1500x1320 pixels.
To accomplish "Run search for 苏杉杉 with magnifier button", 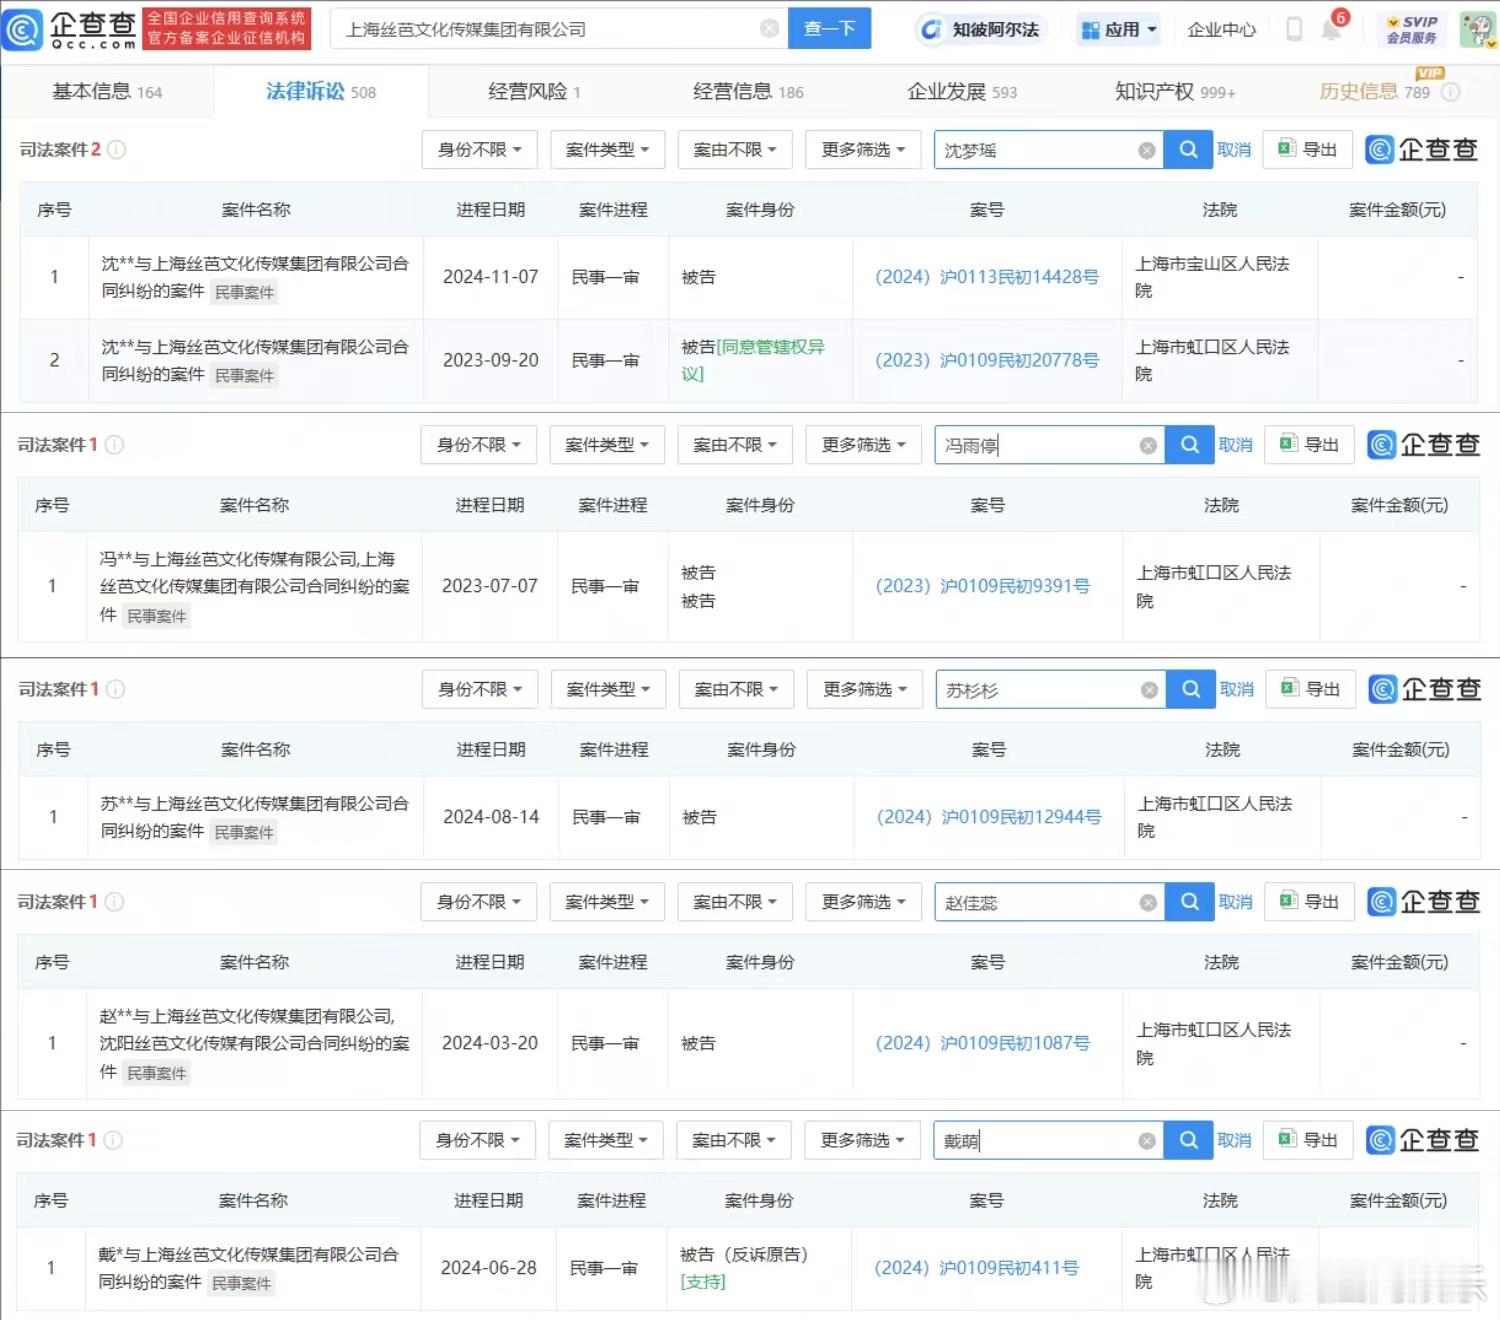I will coord(1191,689).
